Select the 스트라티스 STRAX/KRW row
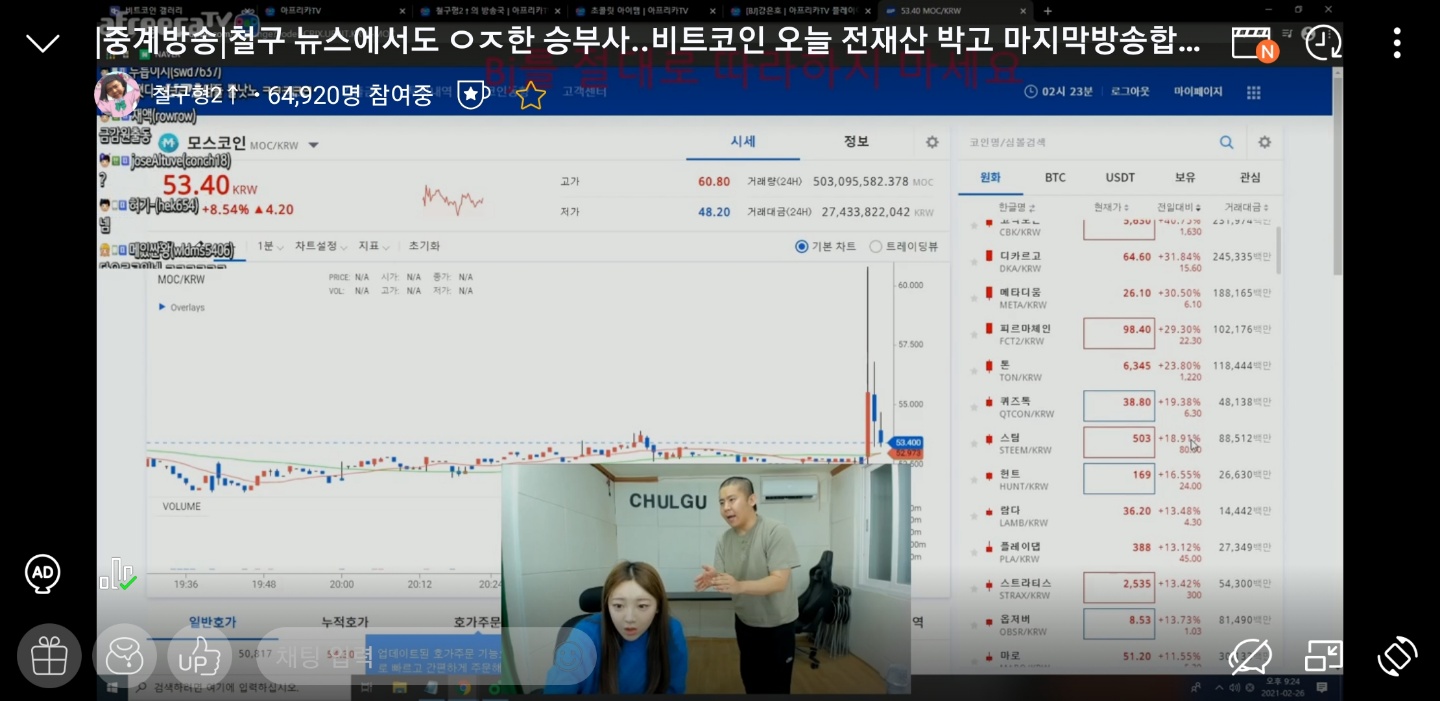Image resolution: width=1440 pixels, height=701 pixels. (x=1120, y=588)
